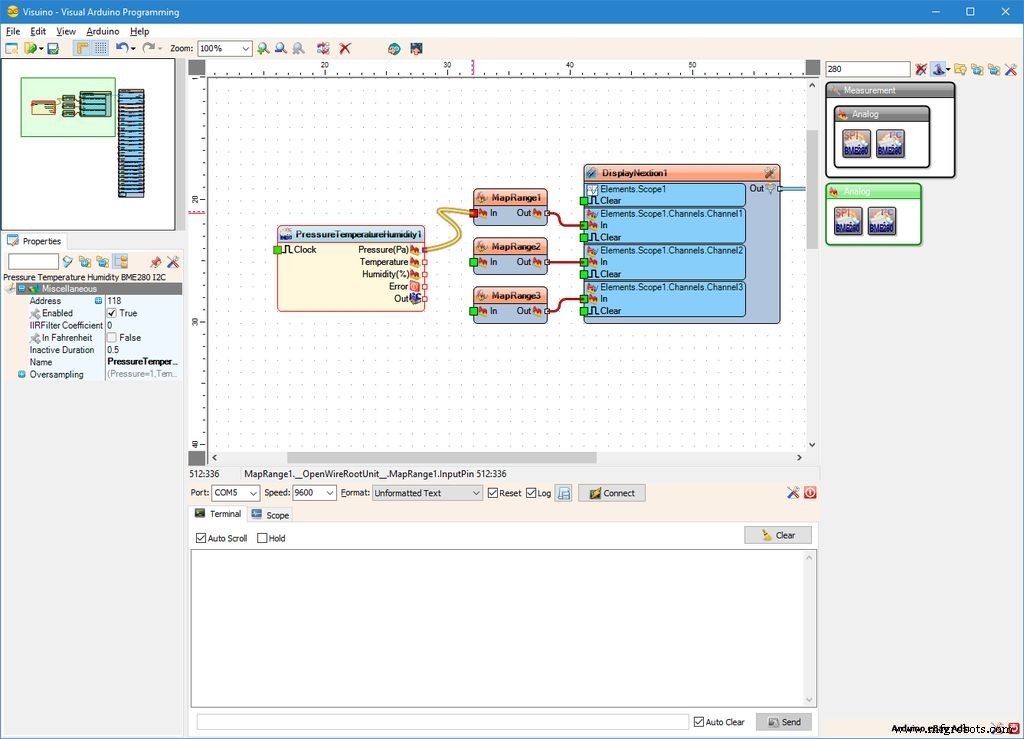This screenshot has height=739, width=1024.
Task: Click the Connect button
Action: [x=611, y=493]
